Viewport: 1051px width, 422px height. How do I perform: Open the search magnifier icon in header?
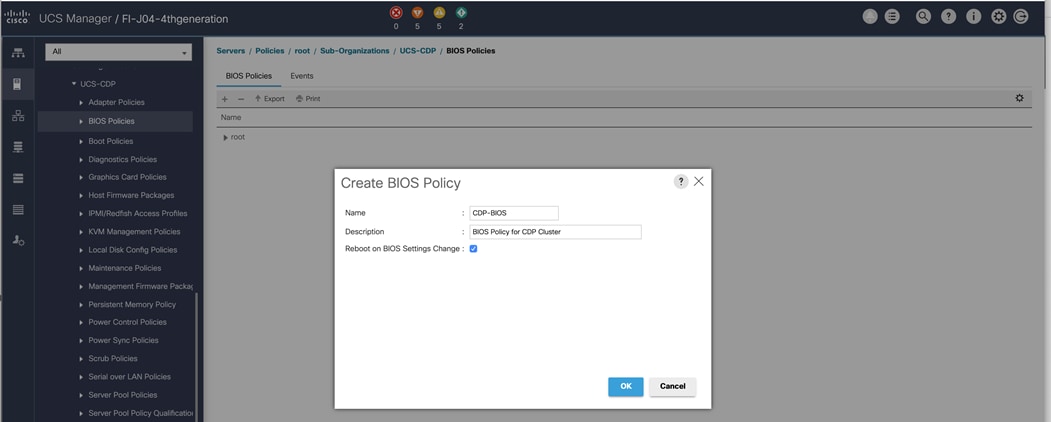click(x=924, y=17)
